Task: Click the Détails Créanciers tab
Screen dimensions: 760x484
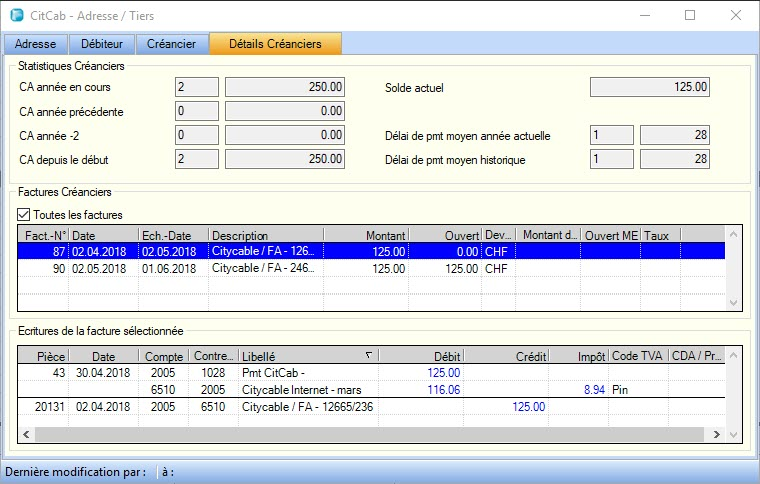Action: pyautogui.click(x=275, y=44)
